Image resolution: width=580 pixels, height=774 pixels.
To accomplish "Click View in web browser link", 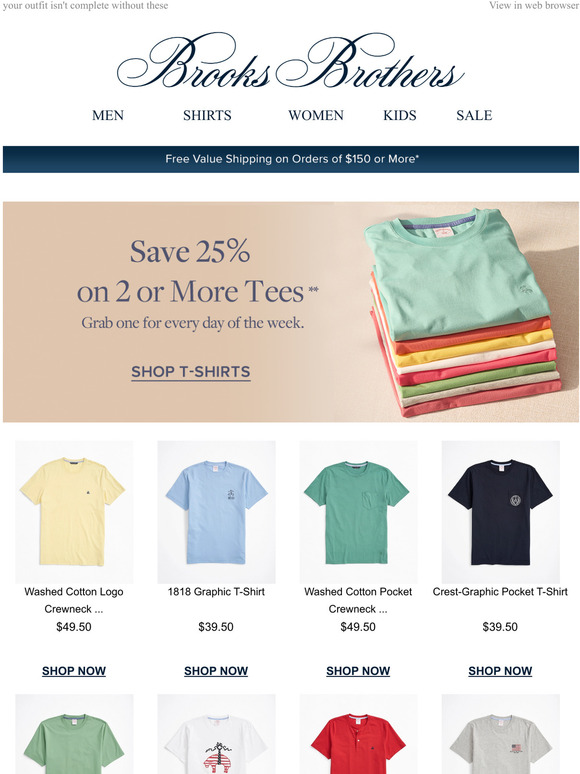I will click(533, 5).
